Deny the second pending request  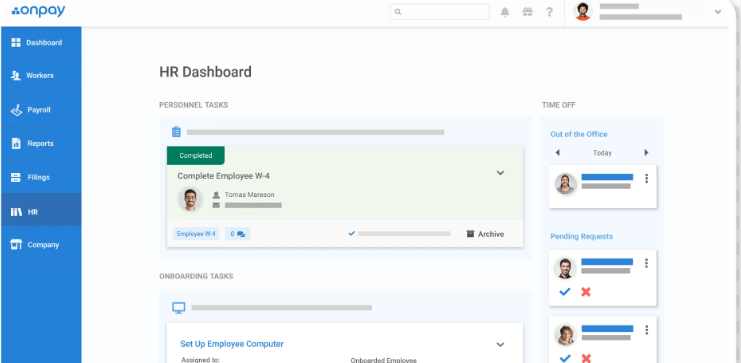click(586, 358)
